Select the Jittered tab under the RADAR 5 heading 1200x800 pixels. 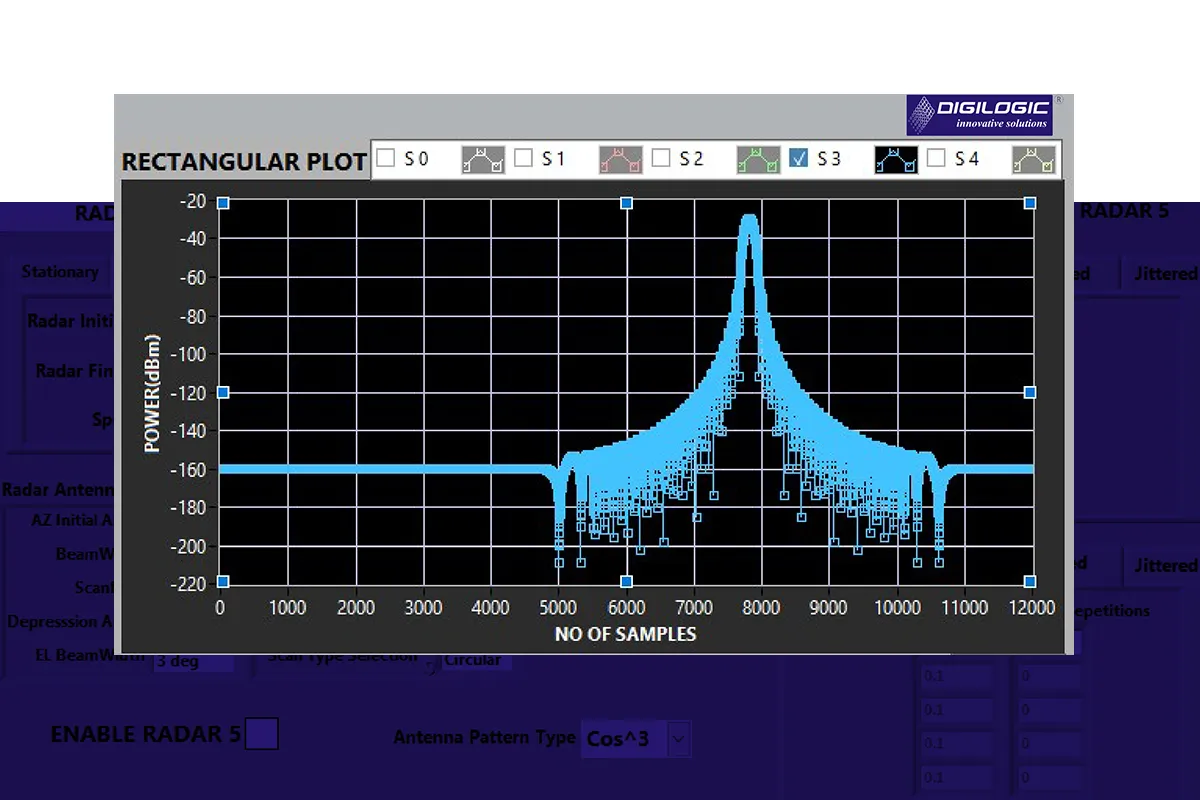pyautogui.click(x=1164, y=273)
